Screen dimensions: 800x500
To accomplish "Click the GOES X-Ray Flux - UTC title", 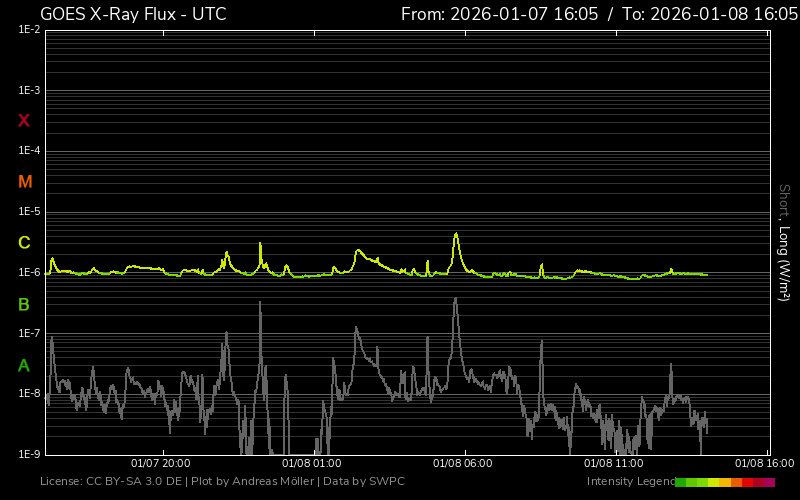I will point(133,14).
